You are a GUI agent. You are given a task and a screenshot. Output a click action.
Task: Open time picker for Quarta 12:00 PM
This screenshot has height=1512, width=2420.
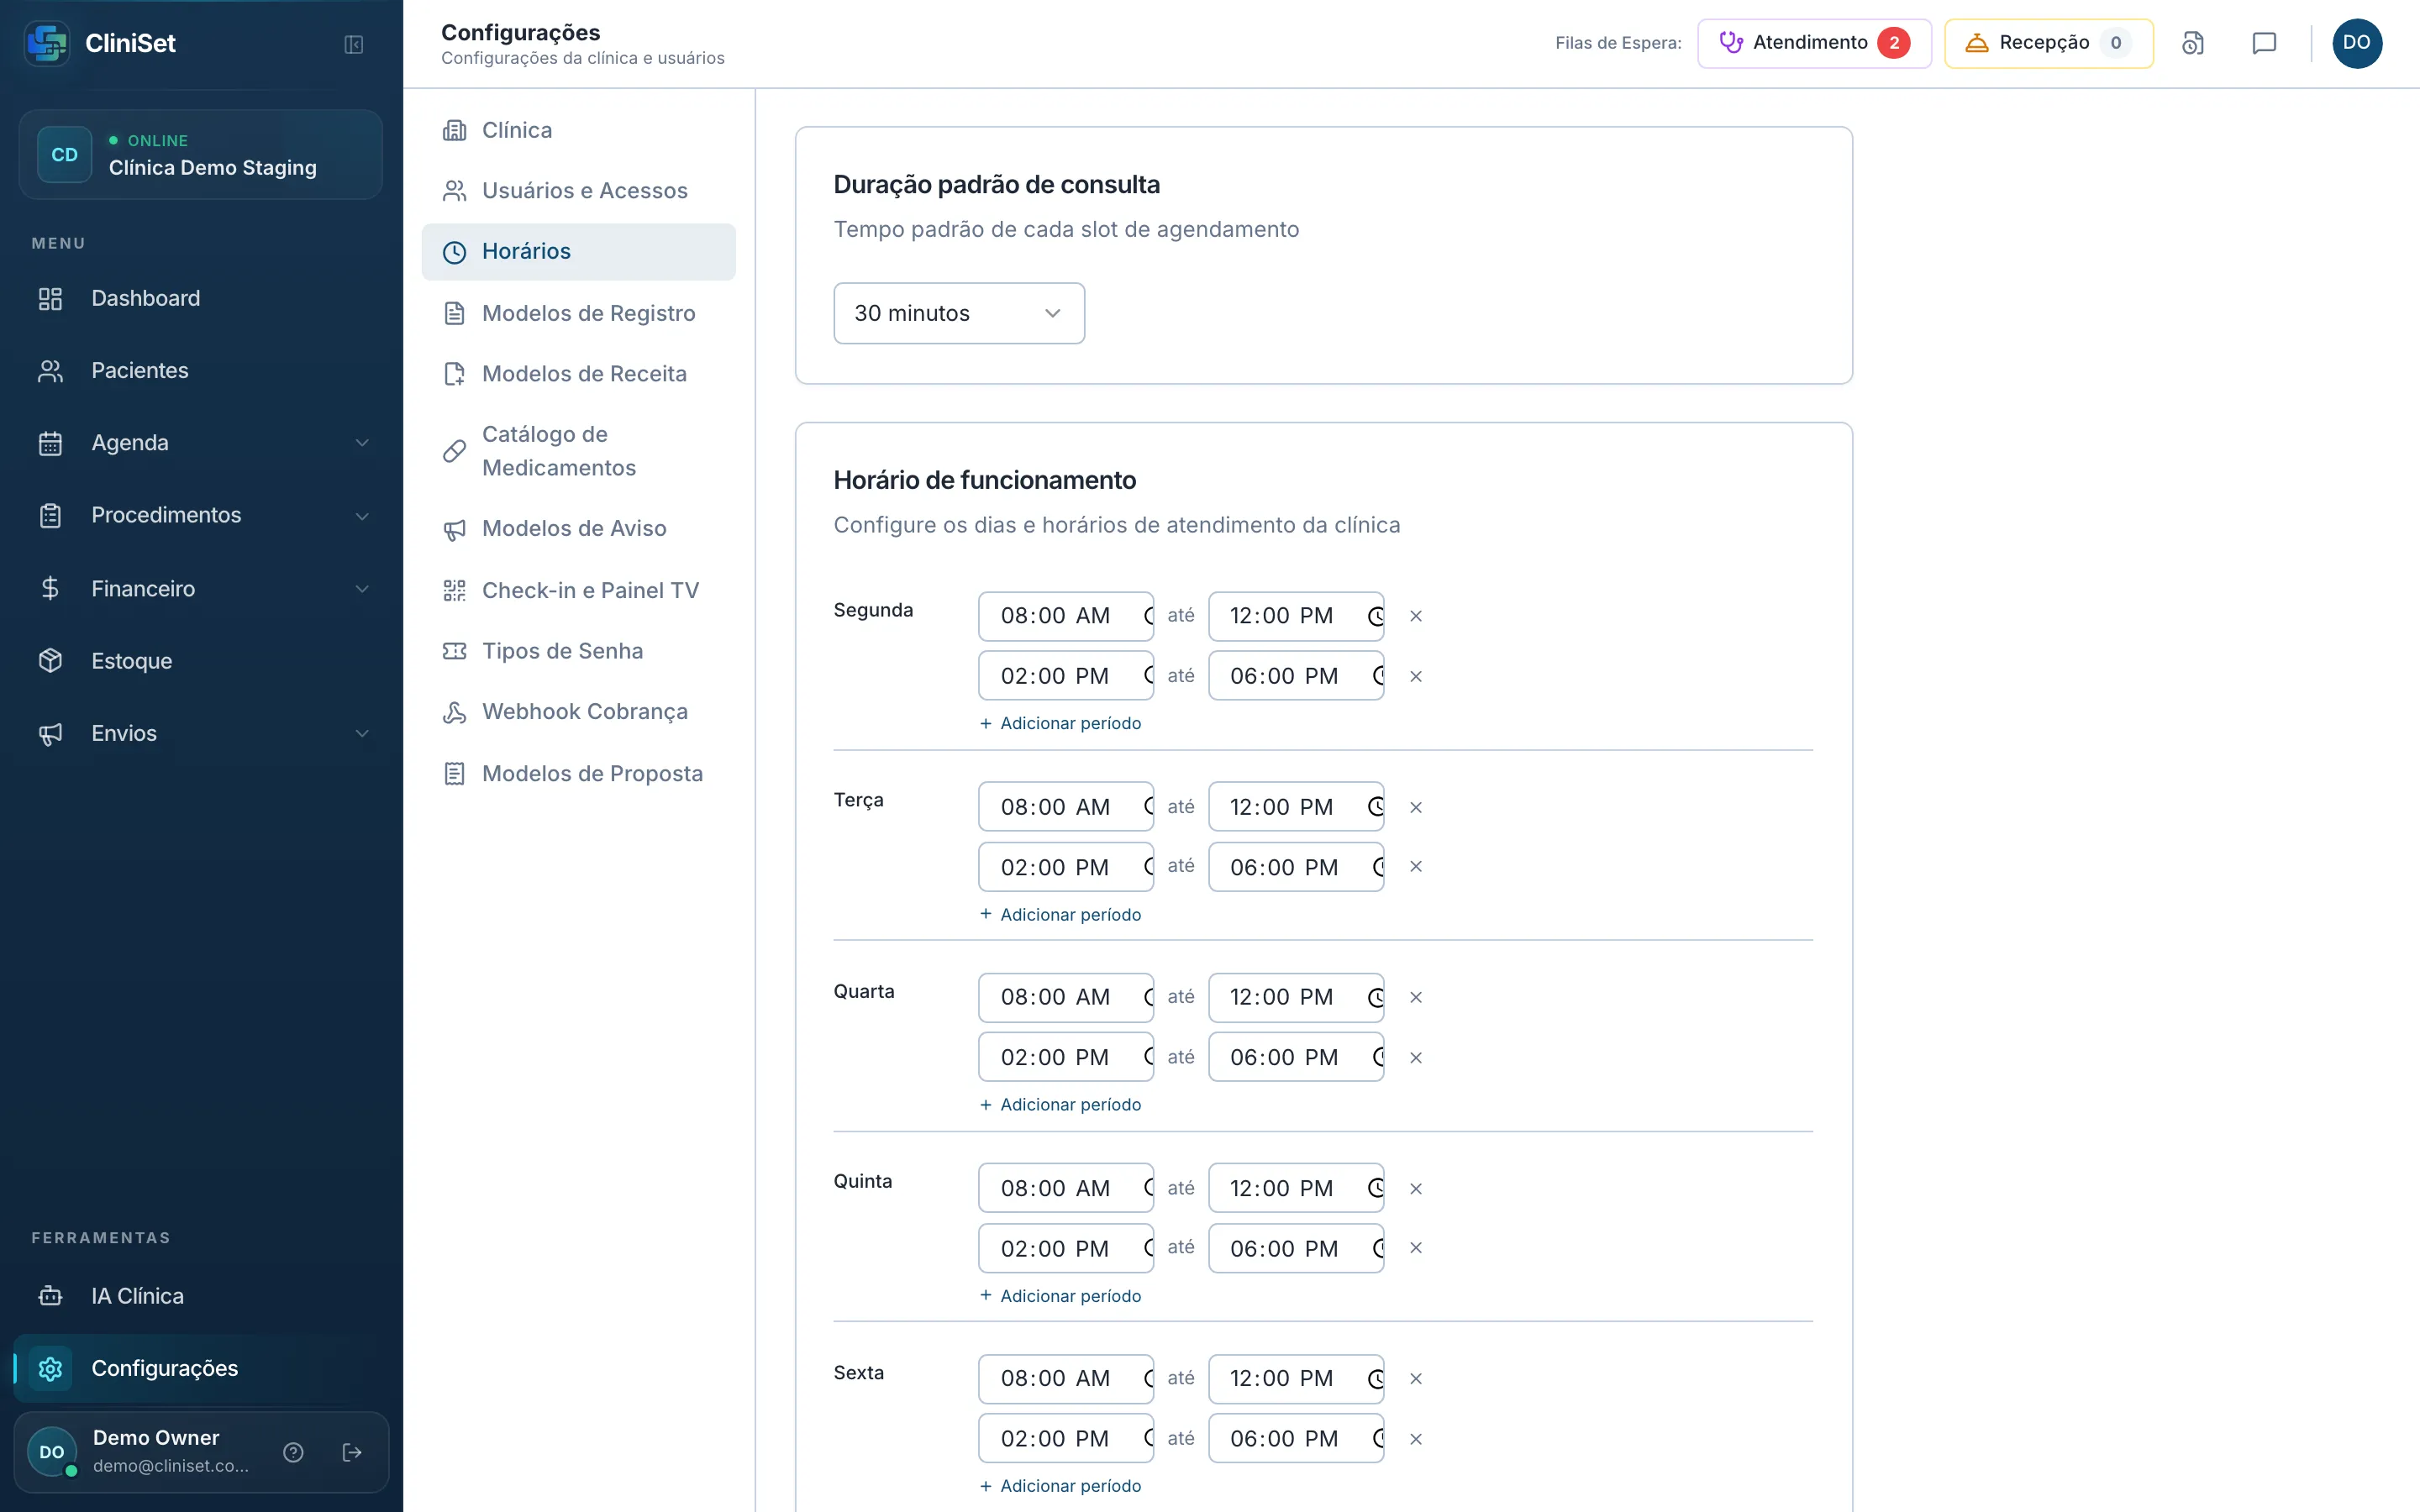(x=1375, y=997)
